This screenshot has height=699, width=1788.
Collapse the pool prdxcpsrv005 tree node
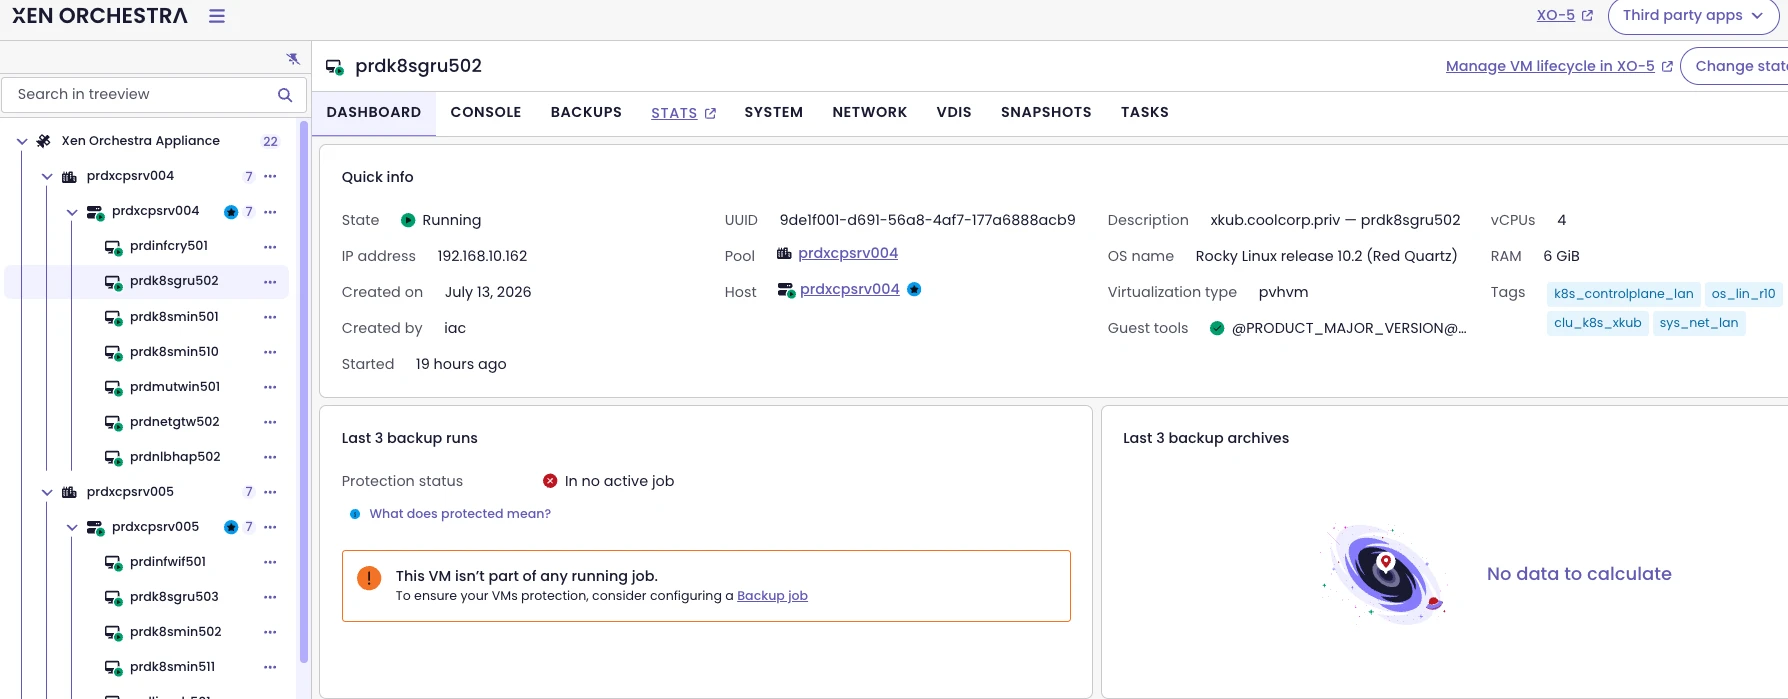[x=47, y=492]
